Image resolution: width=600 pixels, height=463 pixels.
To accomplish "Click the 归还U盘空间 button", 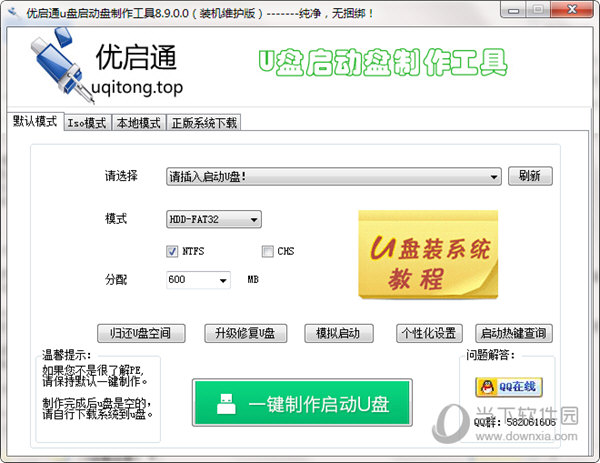I will [141, 333].
